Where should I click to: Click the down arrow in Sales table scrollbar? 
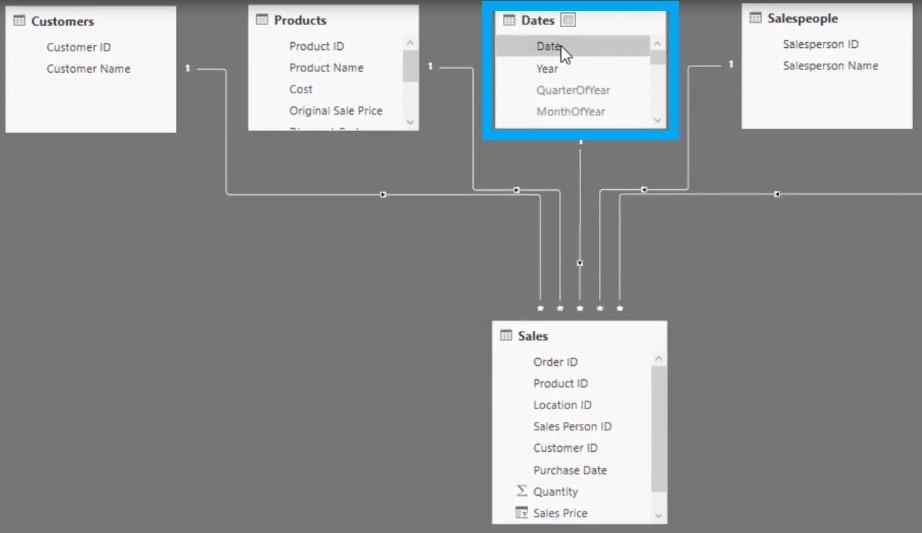659,515
